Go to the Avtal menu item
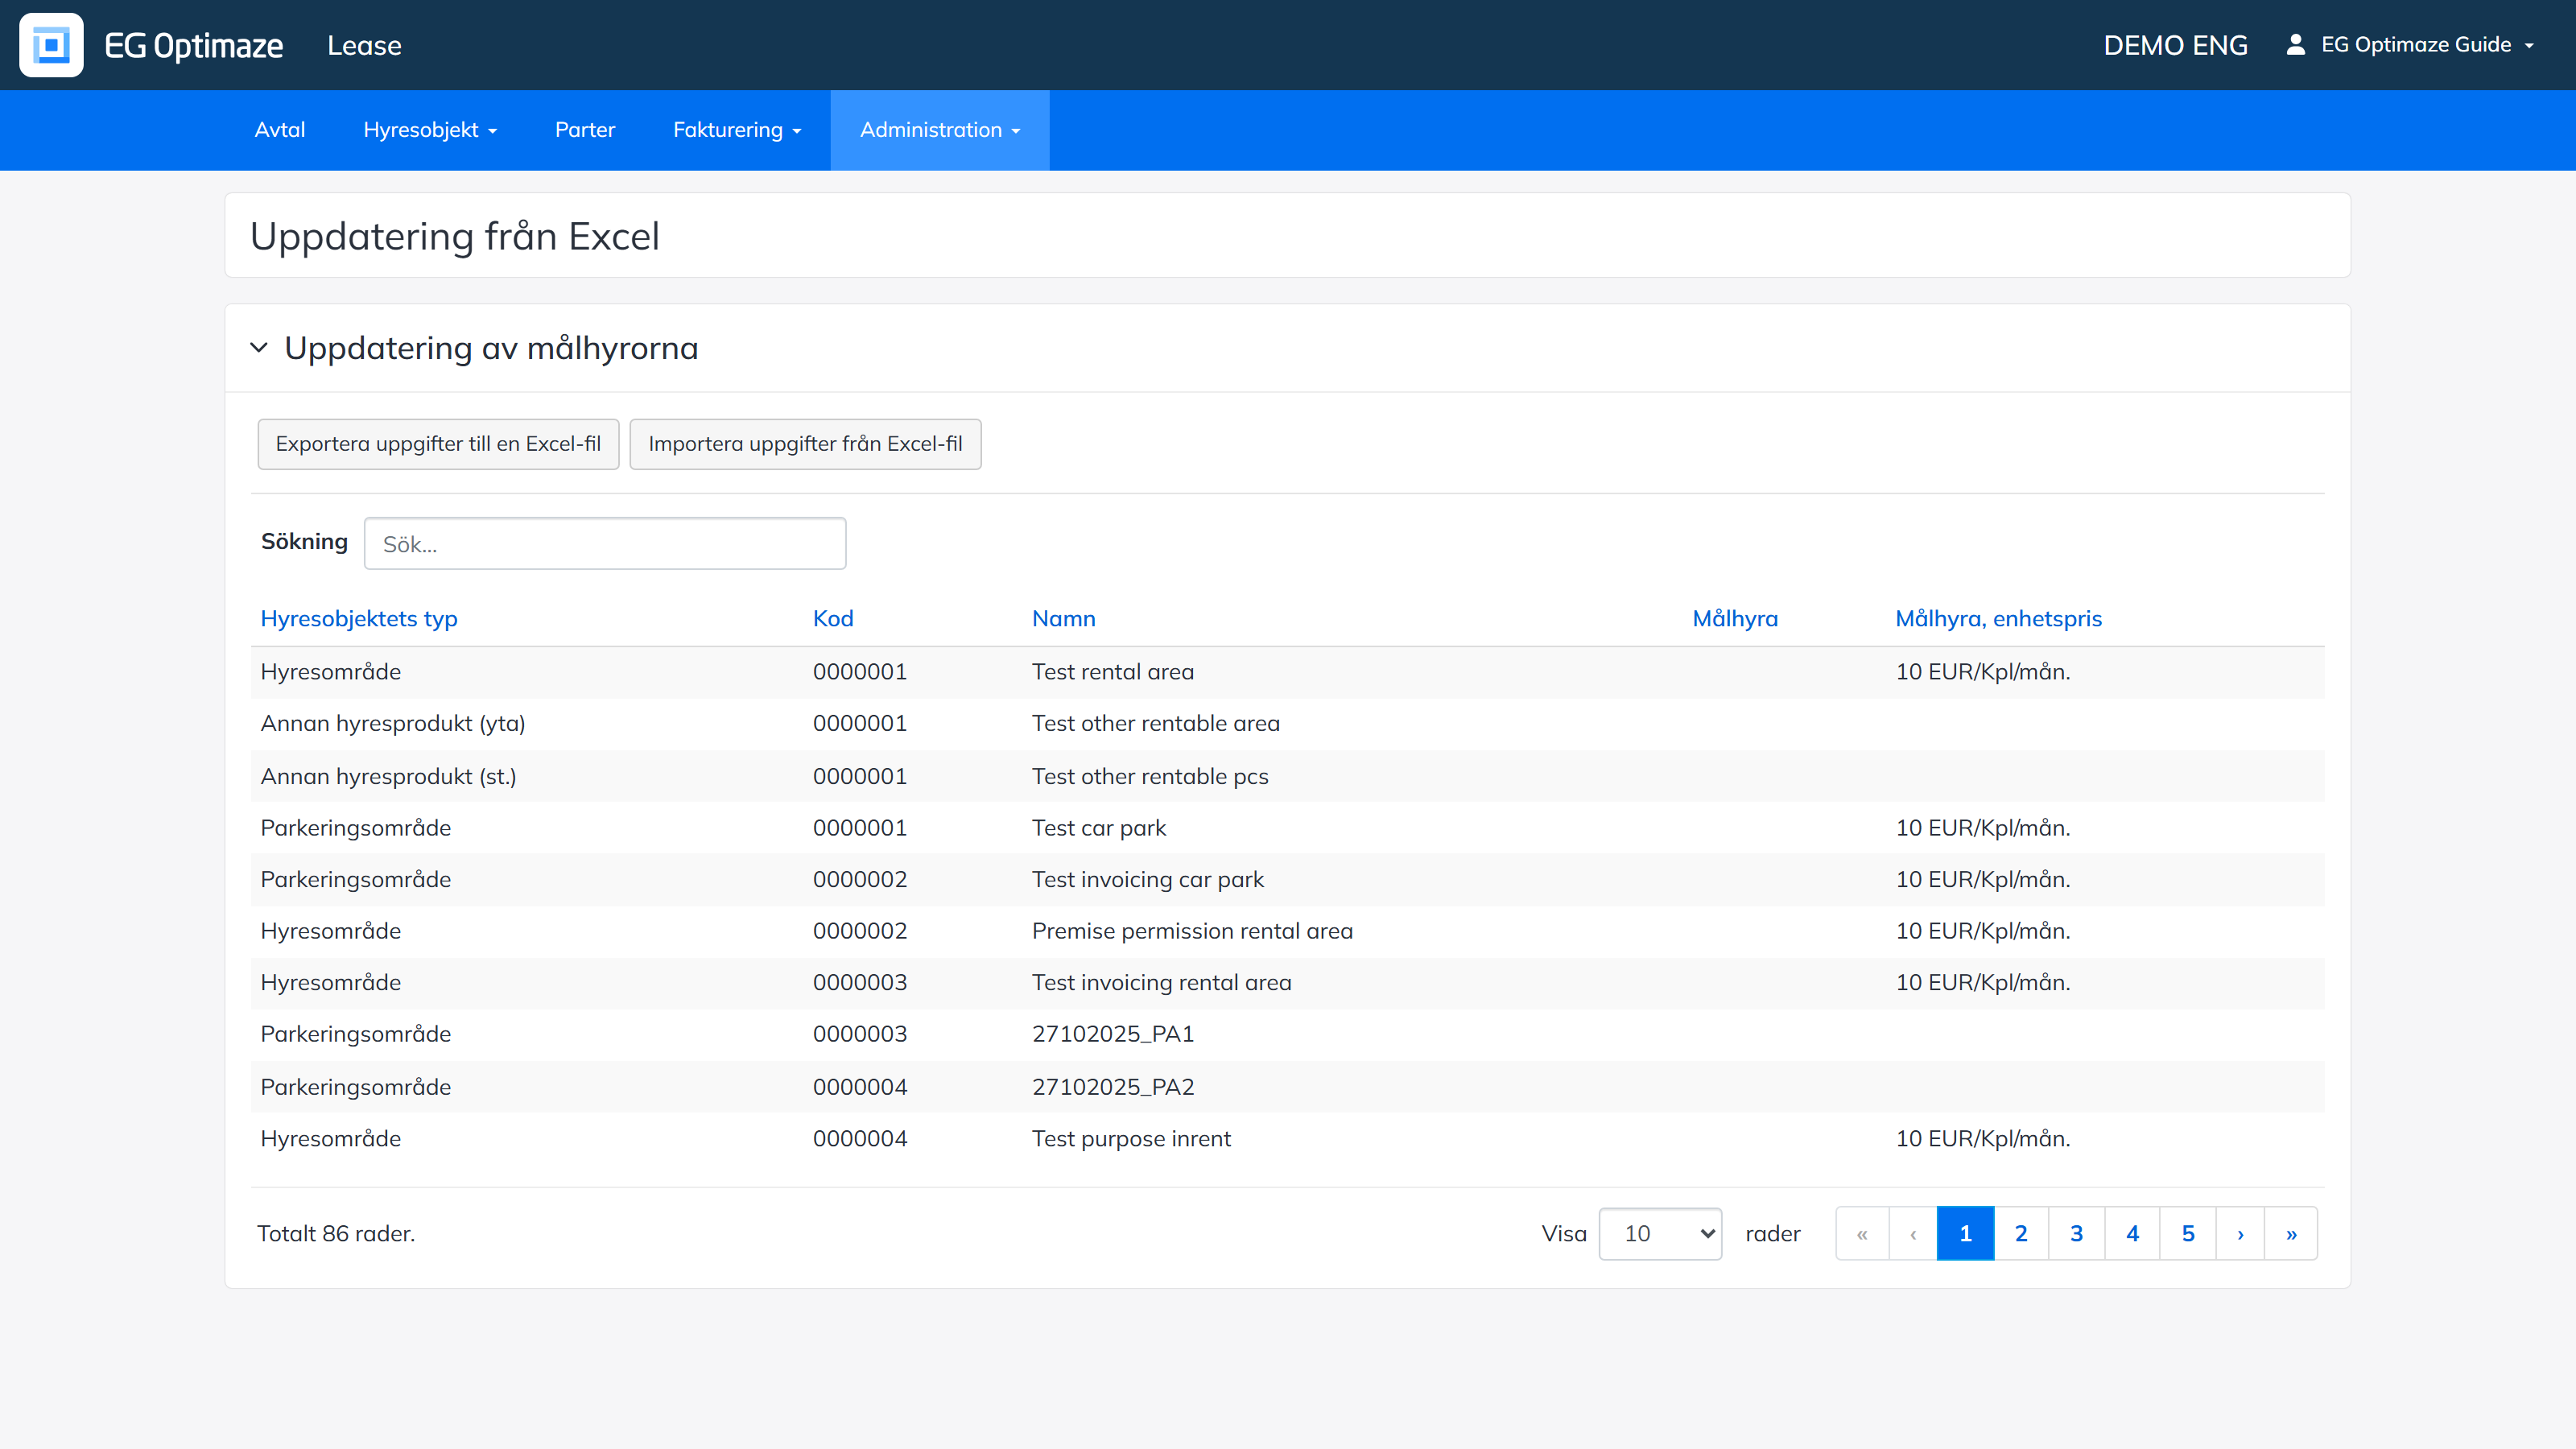 click(x=280, y=130)
